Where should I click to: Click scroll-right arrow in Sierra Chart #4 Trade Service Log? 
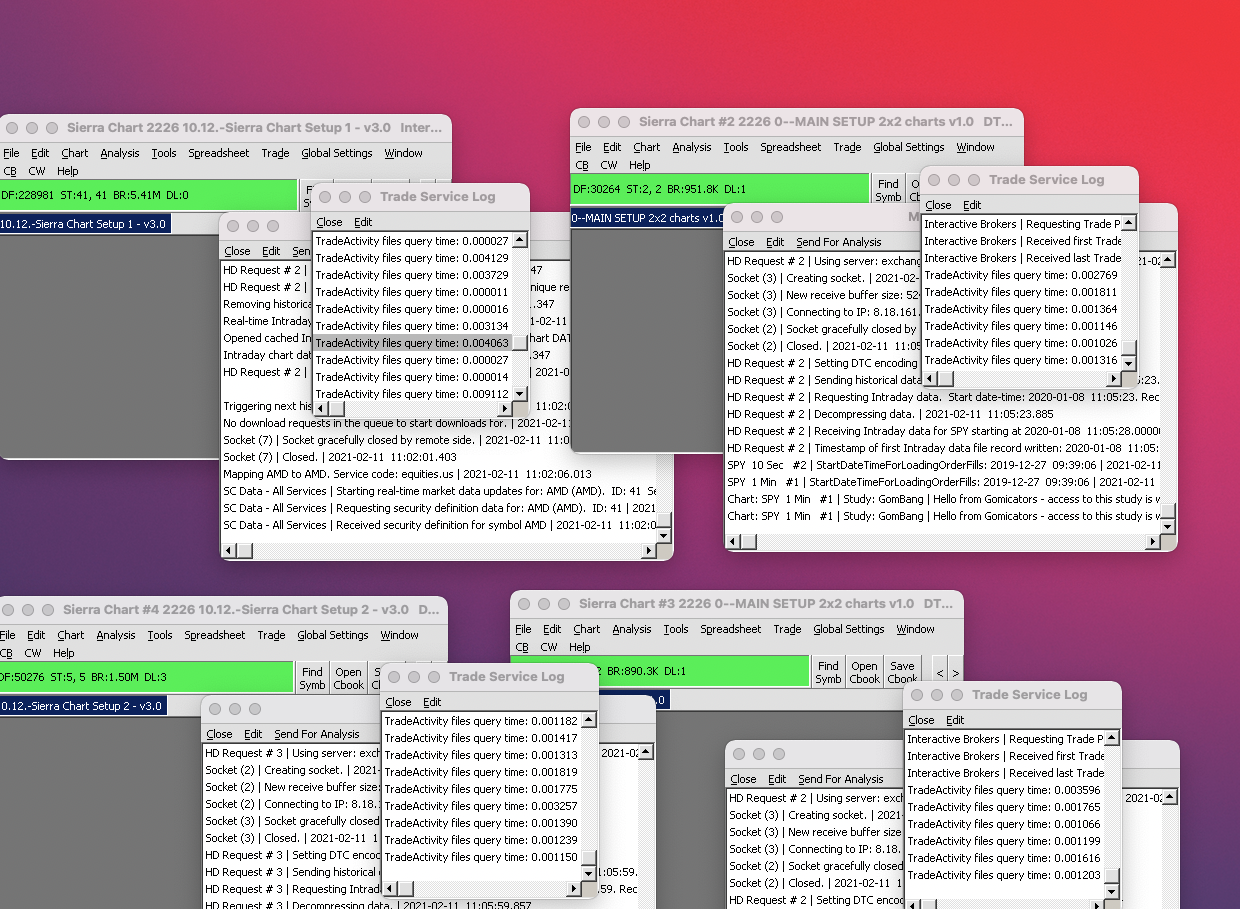[574, 888]
